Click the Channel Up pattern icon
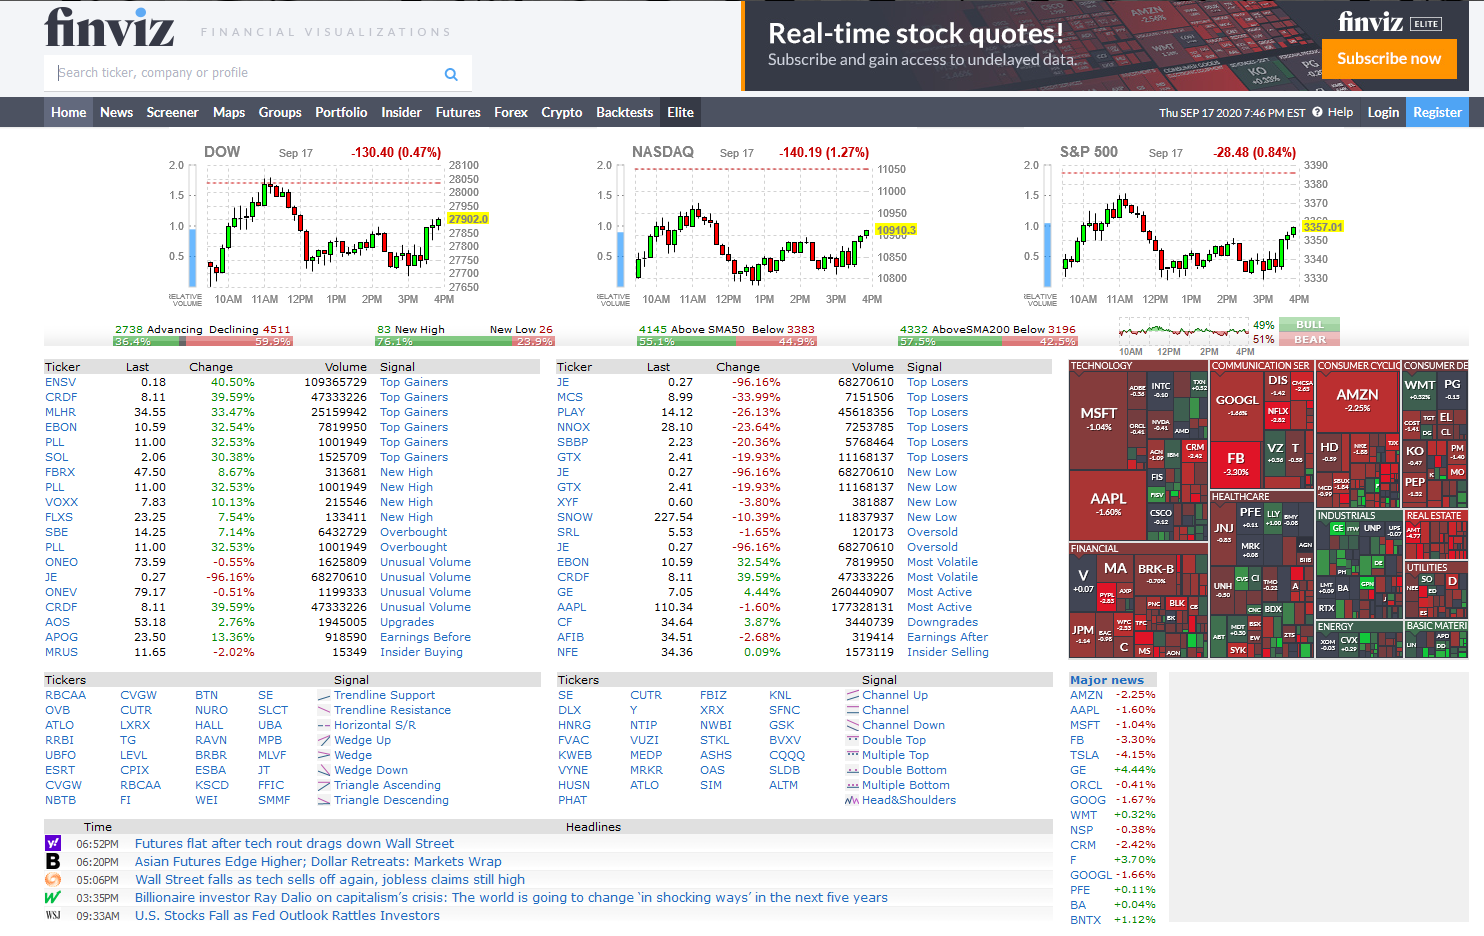 [853, 696]
